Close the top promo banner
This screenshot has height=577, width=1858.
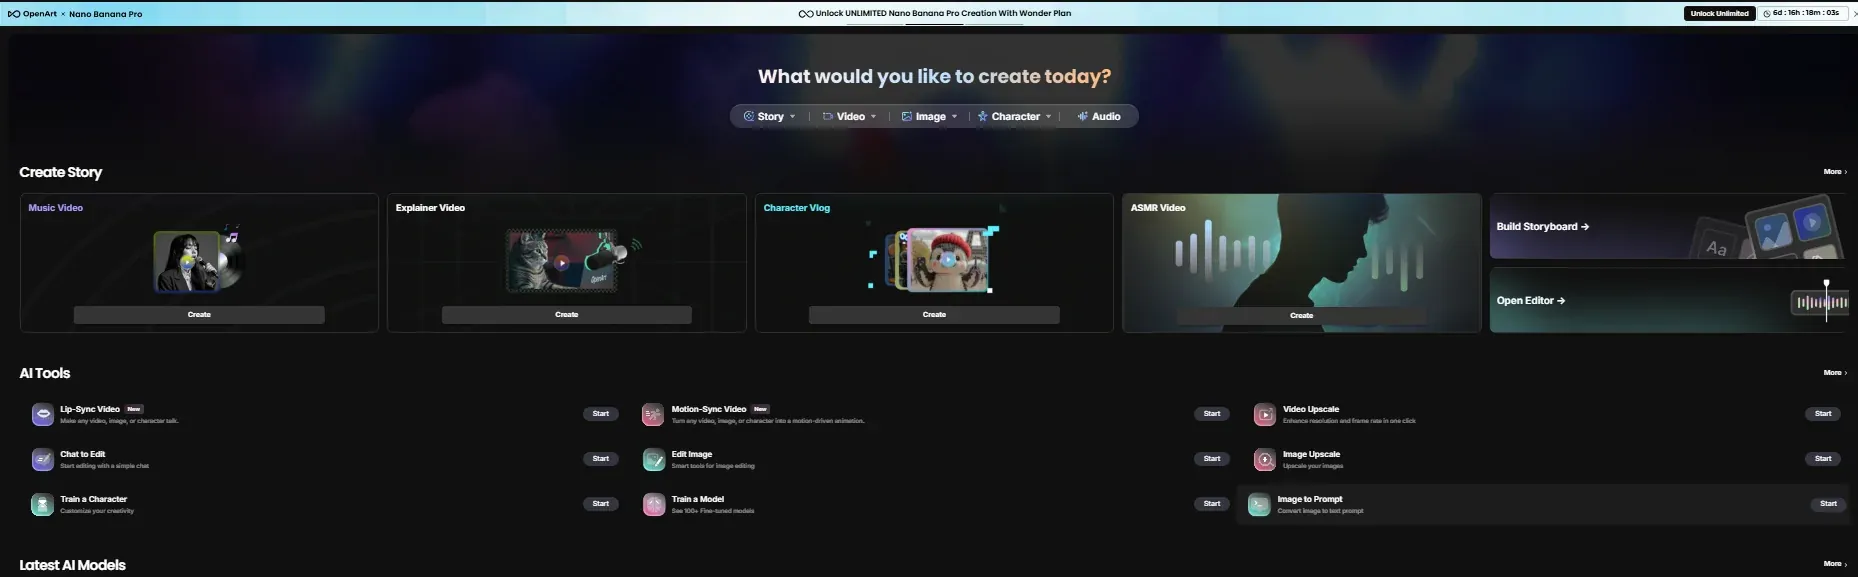point(1854,14)
